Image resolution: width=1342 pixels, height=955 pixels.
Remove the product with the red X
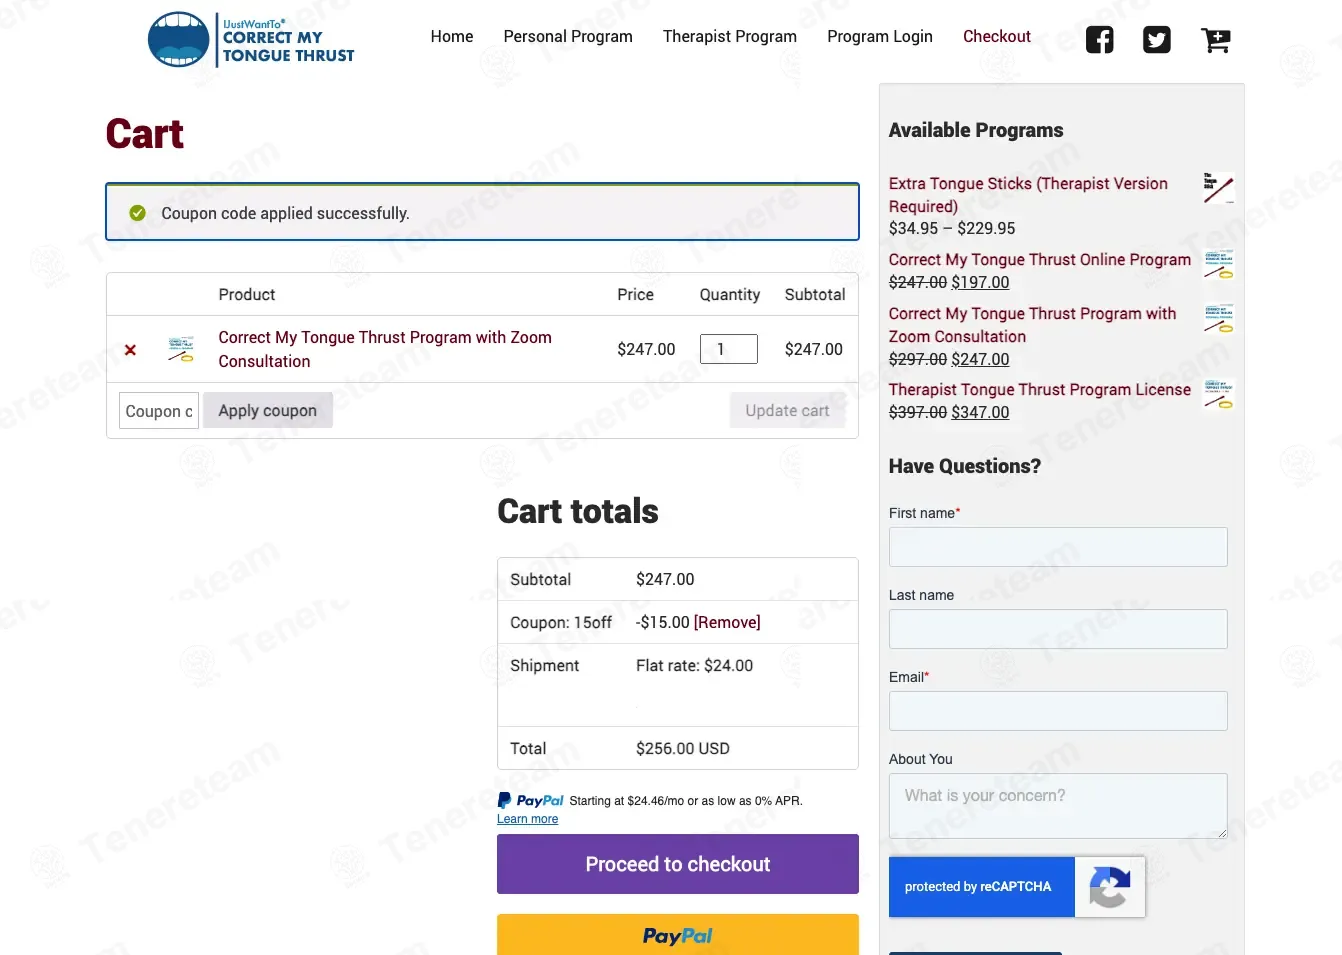click(x=130, y=350)
